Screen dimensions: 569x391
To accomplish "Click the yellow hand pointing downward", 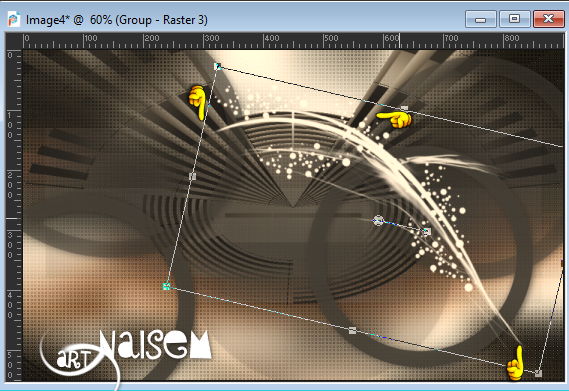I will click(197, 102).
